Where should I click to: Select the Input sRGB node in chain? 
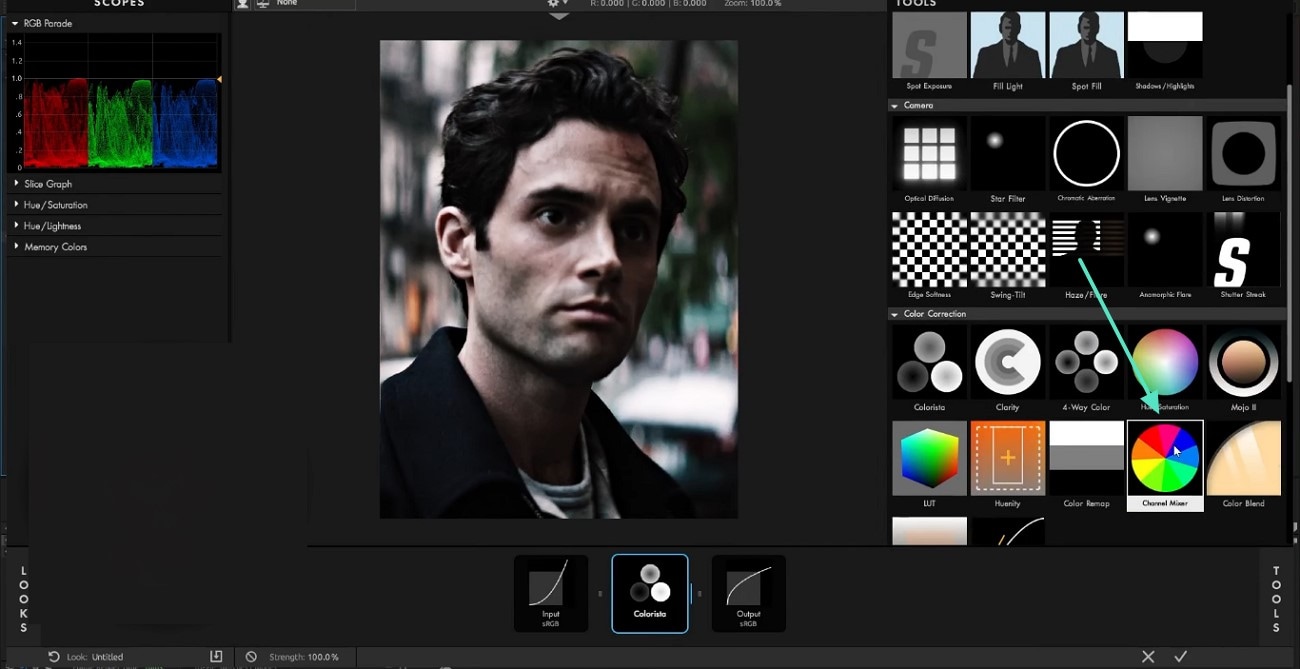tap(551, 593)
